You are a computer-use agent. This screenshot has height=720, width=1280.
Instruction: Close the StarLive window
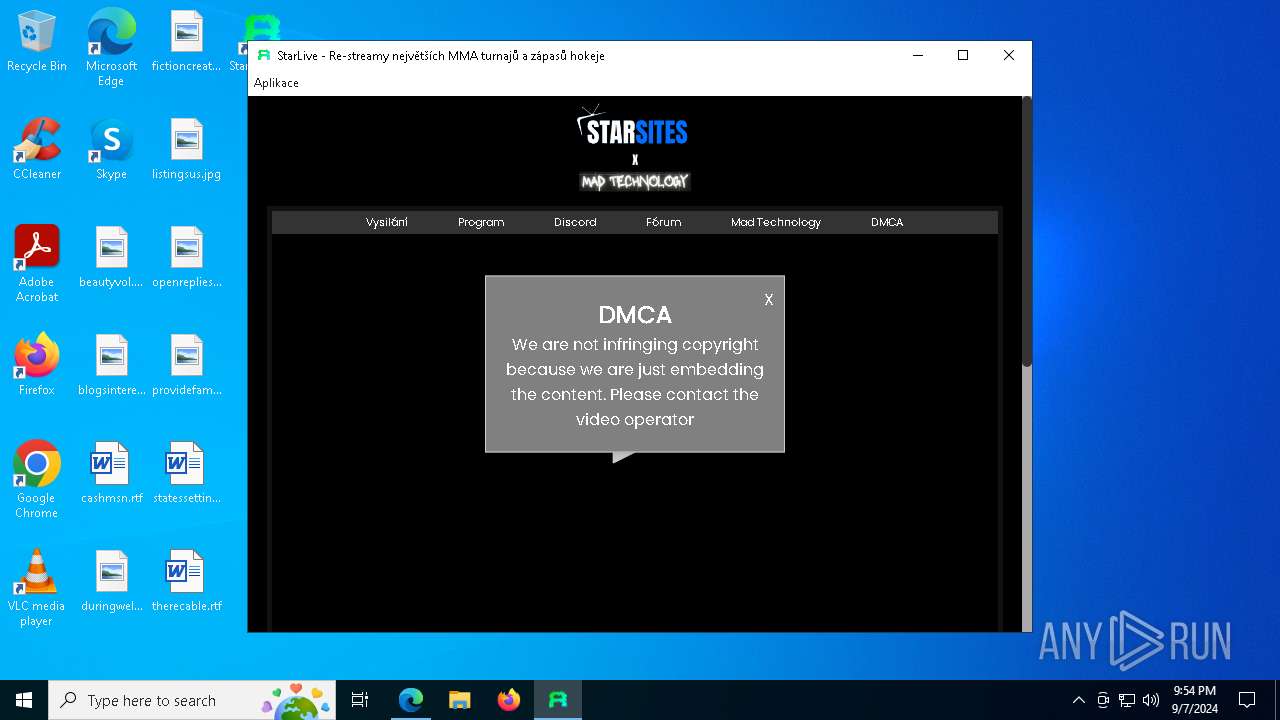(1009, 56)
